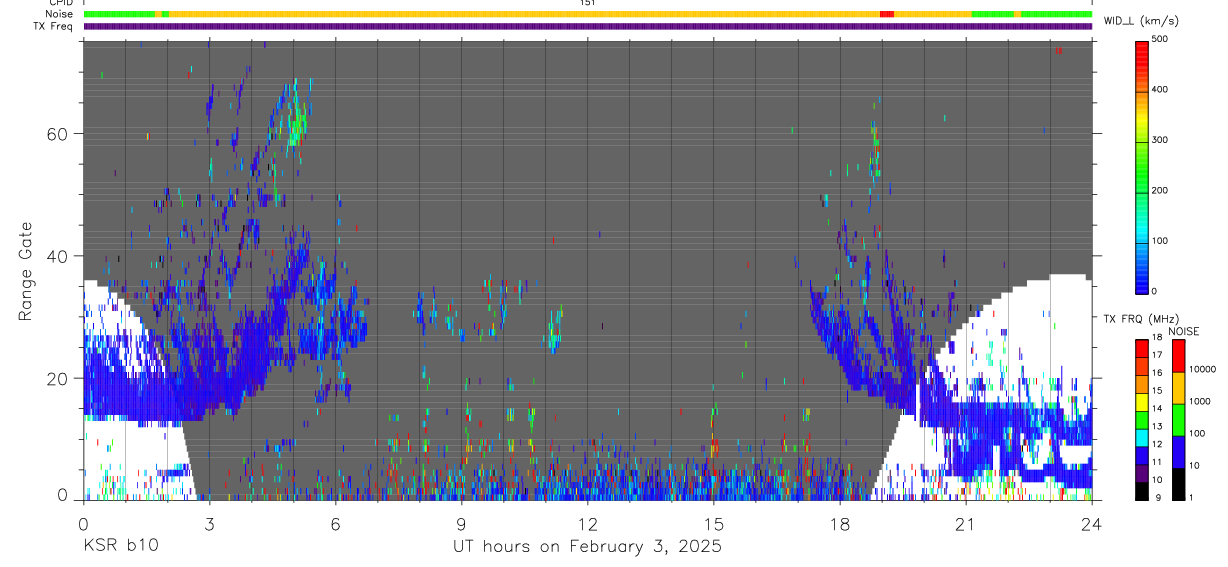Viewport: 1228px width, 567px height.
Task: Click the 'Noise' row label at top left
Action: (x=59, y=14)
